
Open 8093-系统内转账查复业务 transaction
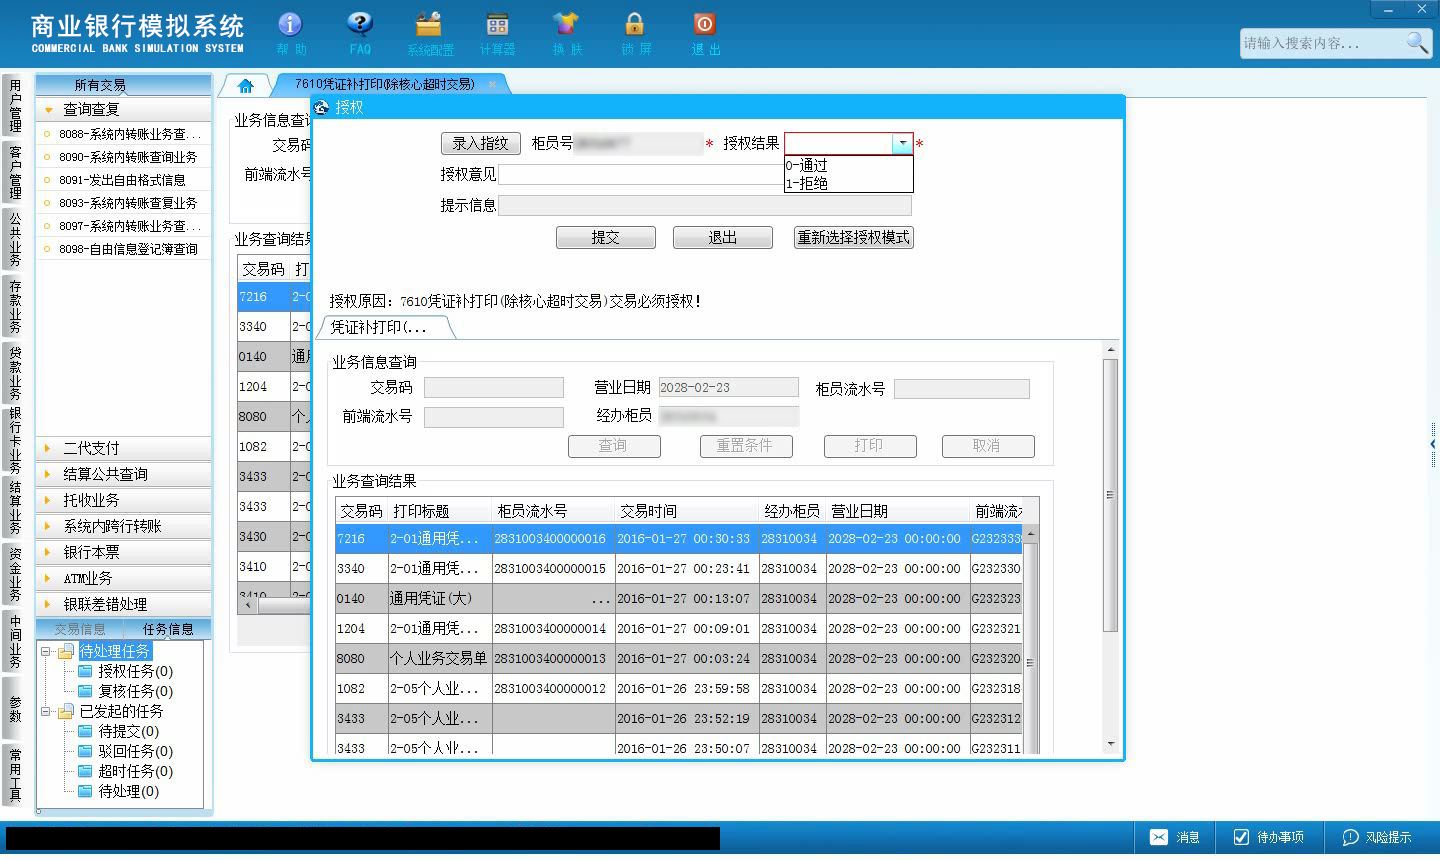tap(124, 203)
